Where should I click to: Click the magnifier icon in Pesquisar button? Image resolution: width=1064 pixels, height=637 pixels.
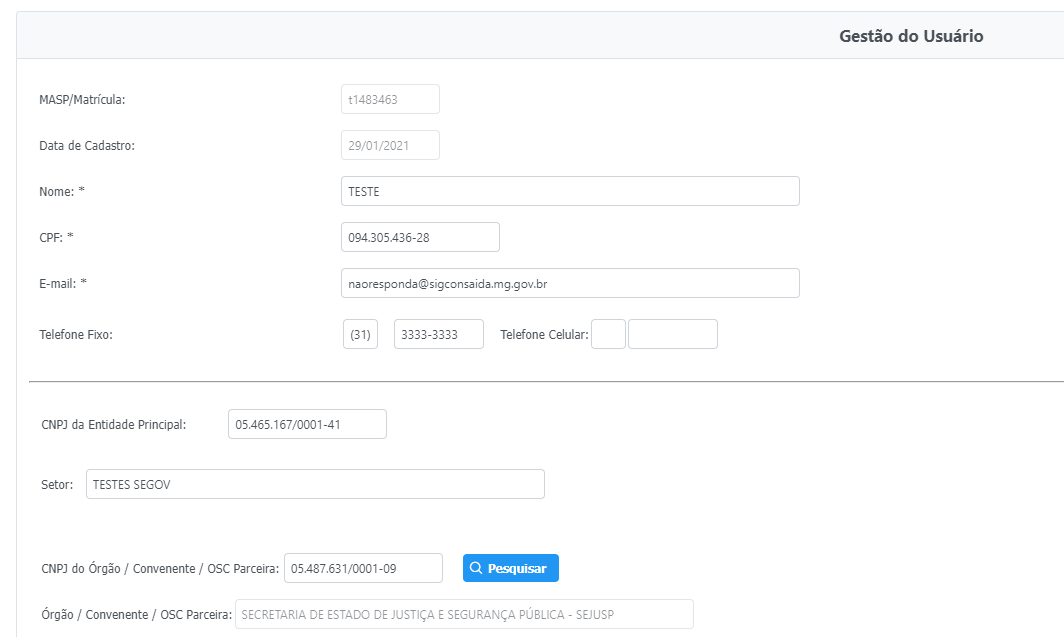pyautogui.click(x=477, y=568)
